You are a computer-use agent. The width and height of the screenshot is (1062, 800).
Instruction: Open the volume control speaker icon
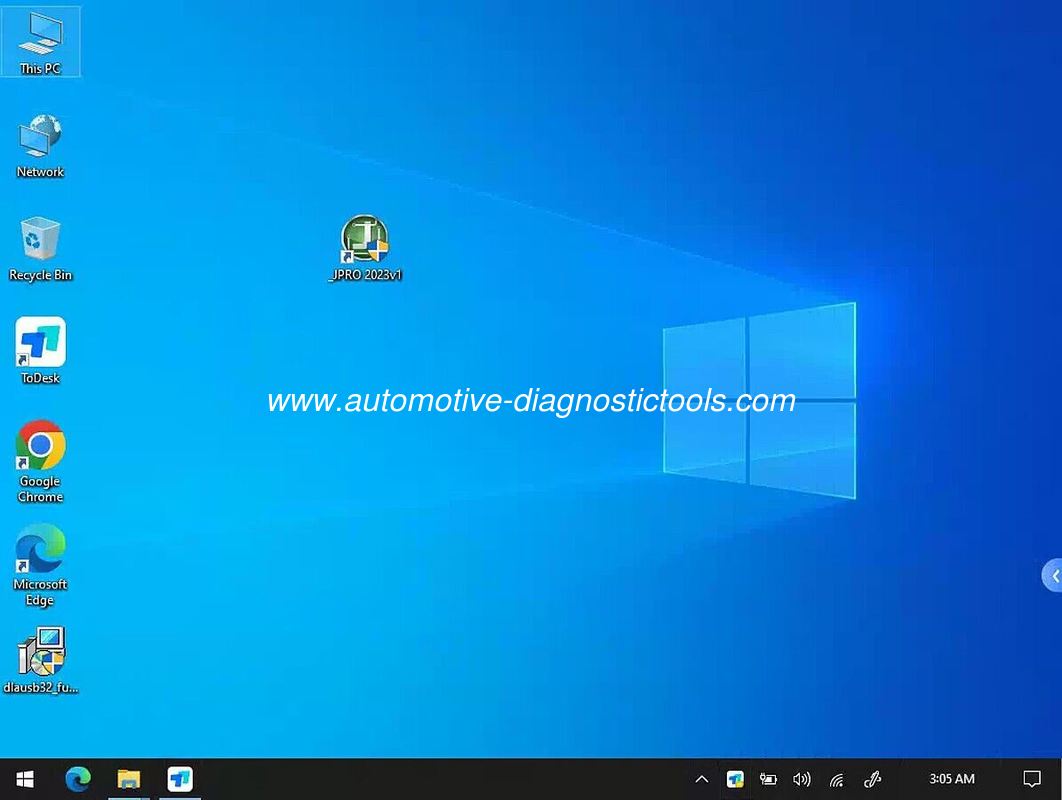[802, 779]
